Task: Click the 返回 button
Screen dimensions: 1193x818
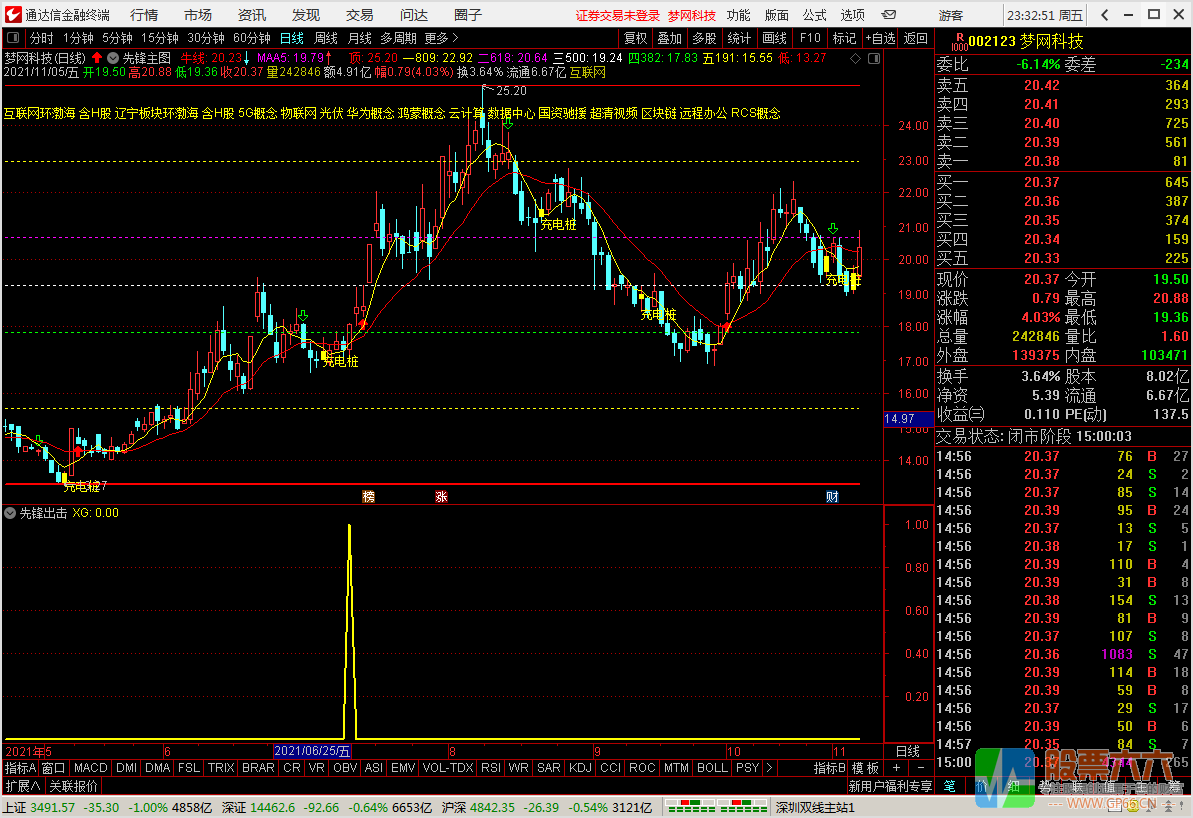Action: [x=915, y=38]
